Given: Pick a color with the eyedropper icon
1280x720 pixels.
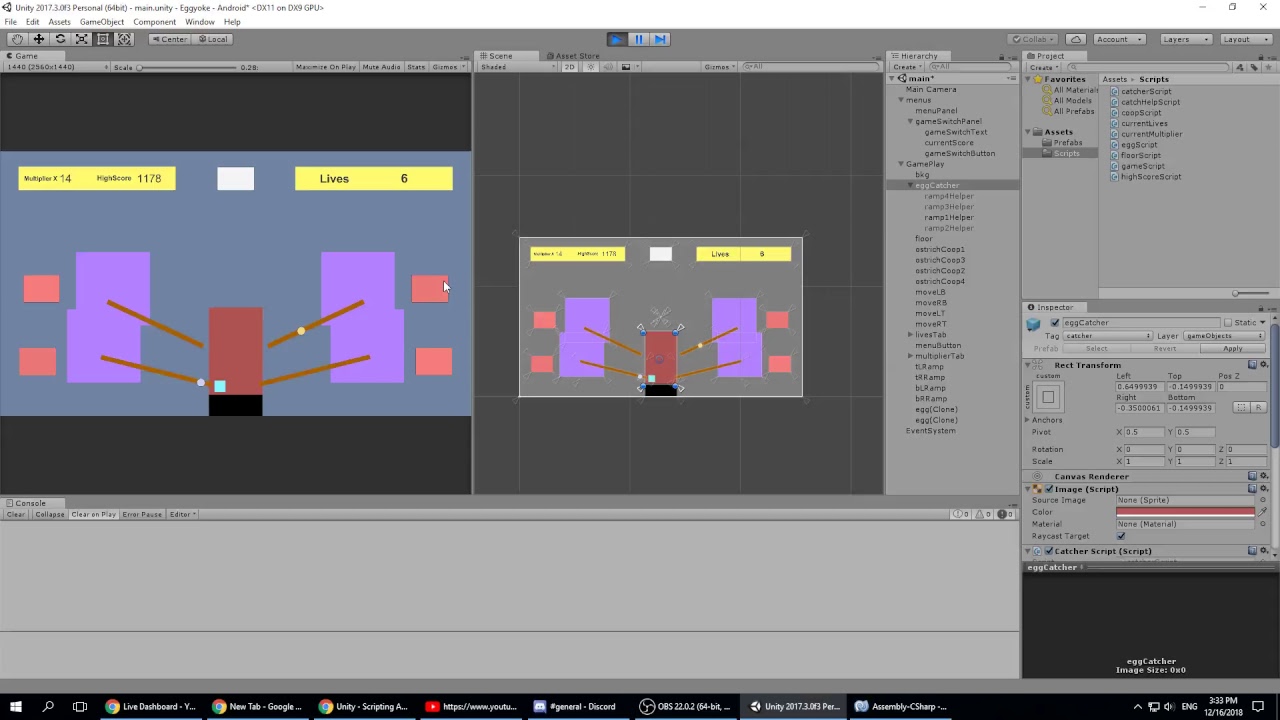Looking at the screenshot, I should click(1263, 512).
